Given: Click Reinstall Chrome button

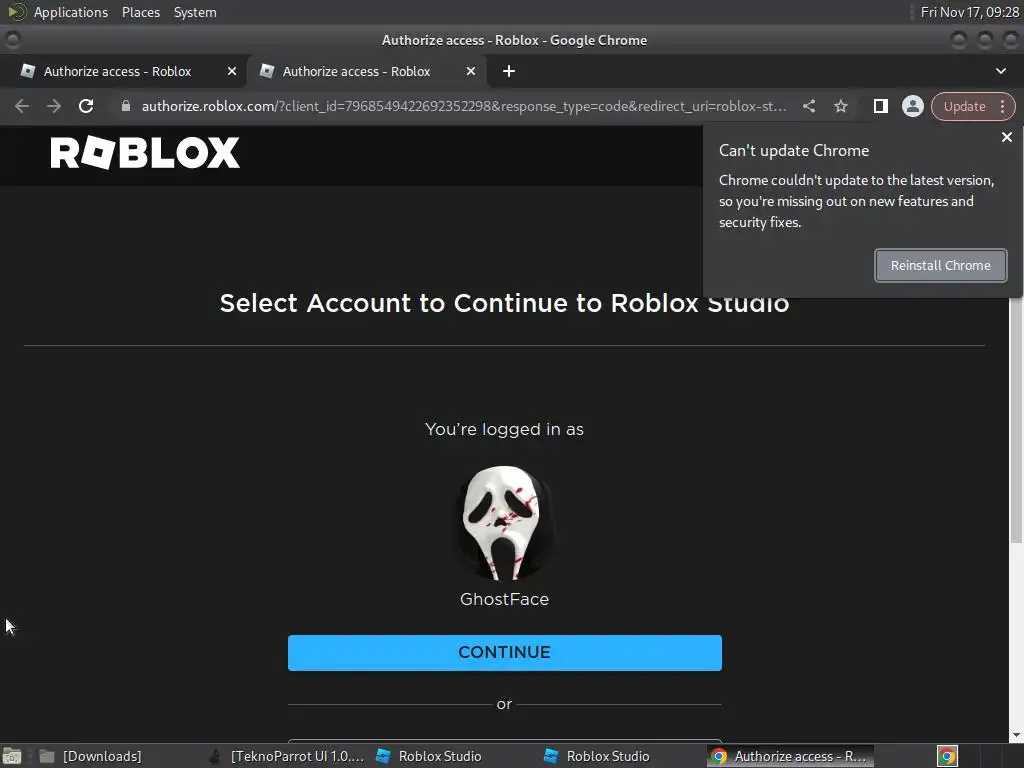Looking at the screenshot, I should (940, 265).
